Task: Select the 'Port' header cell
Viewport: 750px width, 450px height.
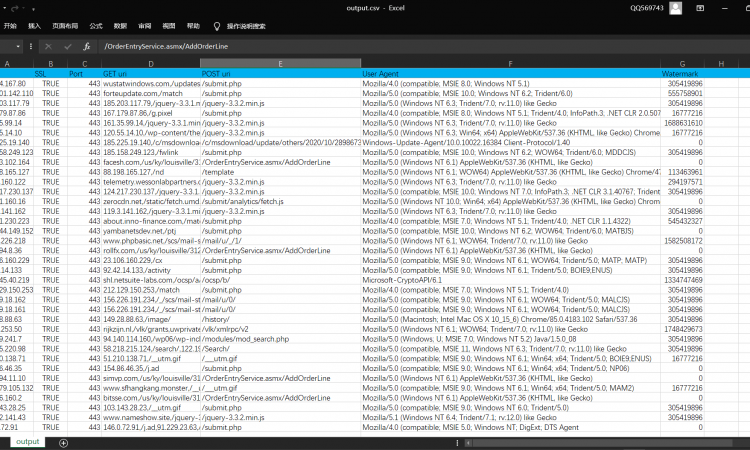Action: (x=85, y=74)
